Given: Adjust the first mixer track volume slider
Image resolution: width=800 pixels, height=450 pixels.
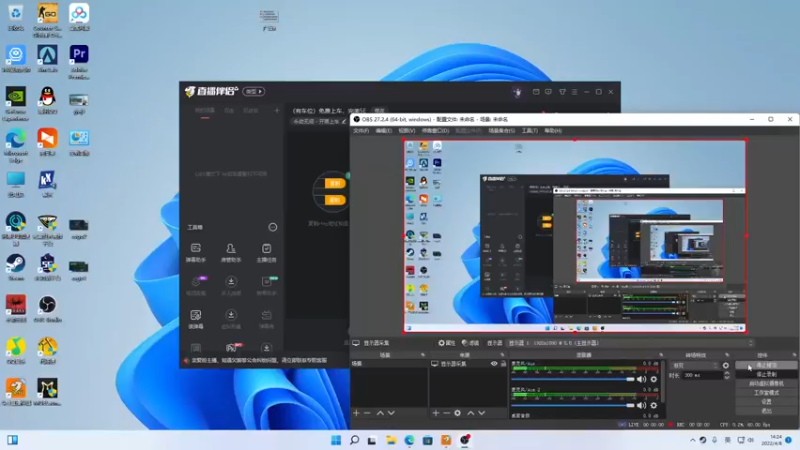Looking at the screenshot, I should [x=572, y=379].
